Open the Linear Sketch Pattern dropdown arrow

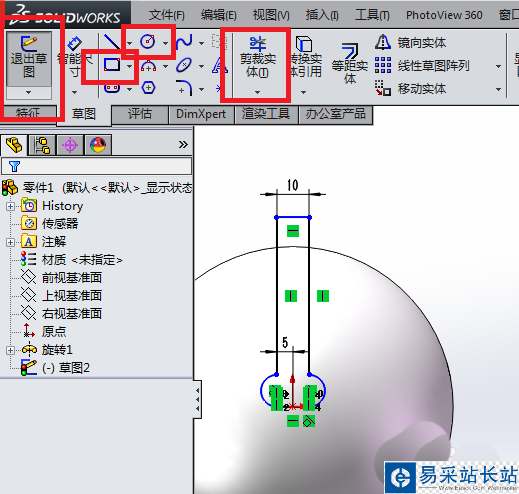click(x=498, y=66)
